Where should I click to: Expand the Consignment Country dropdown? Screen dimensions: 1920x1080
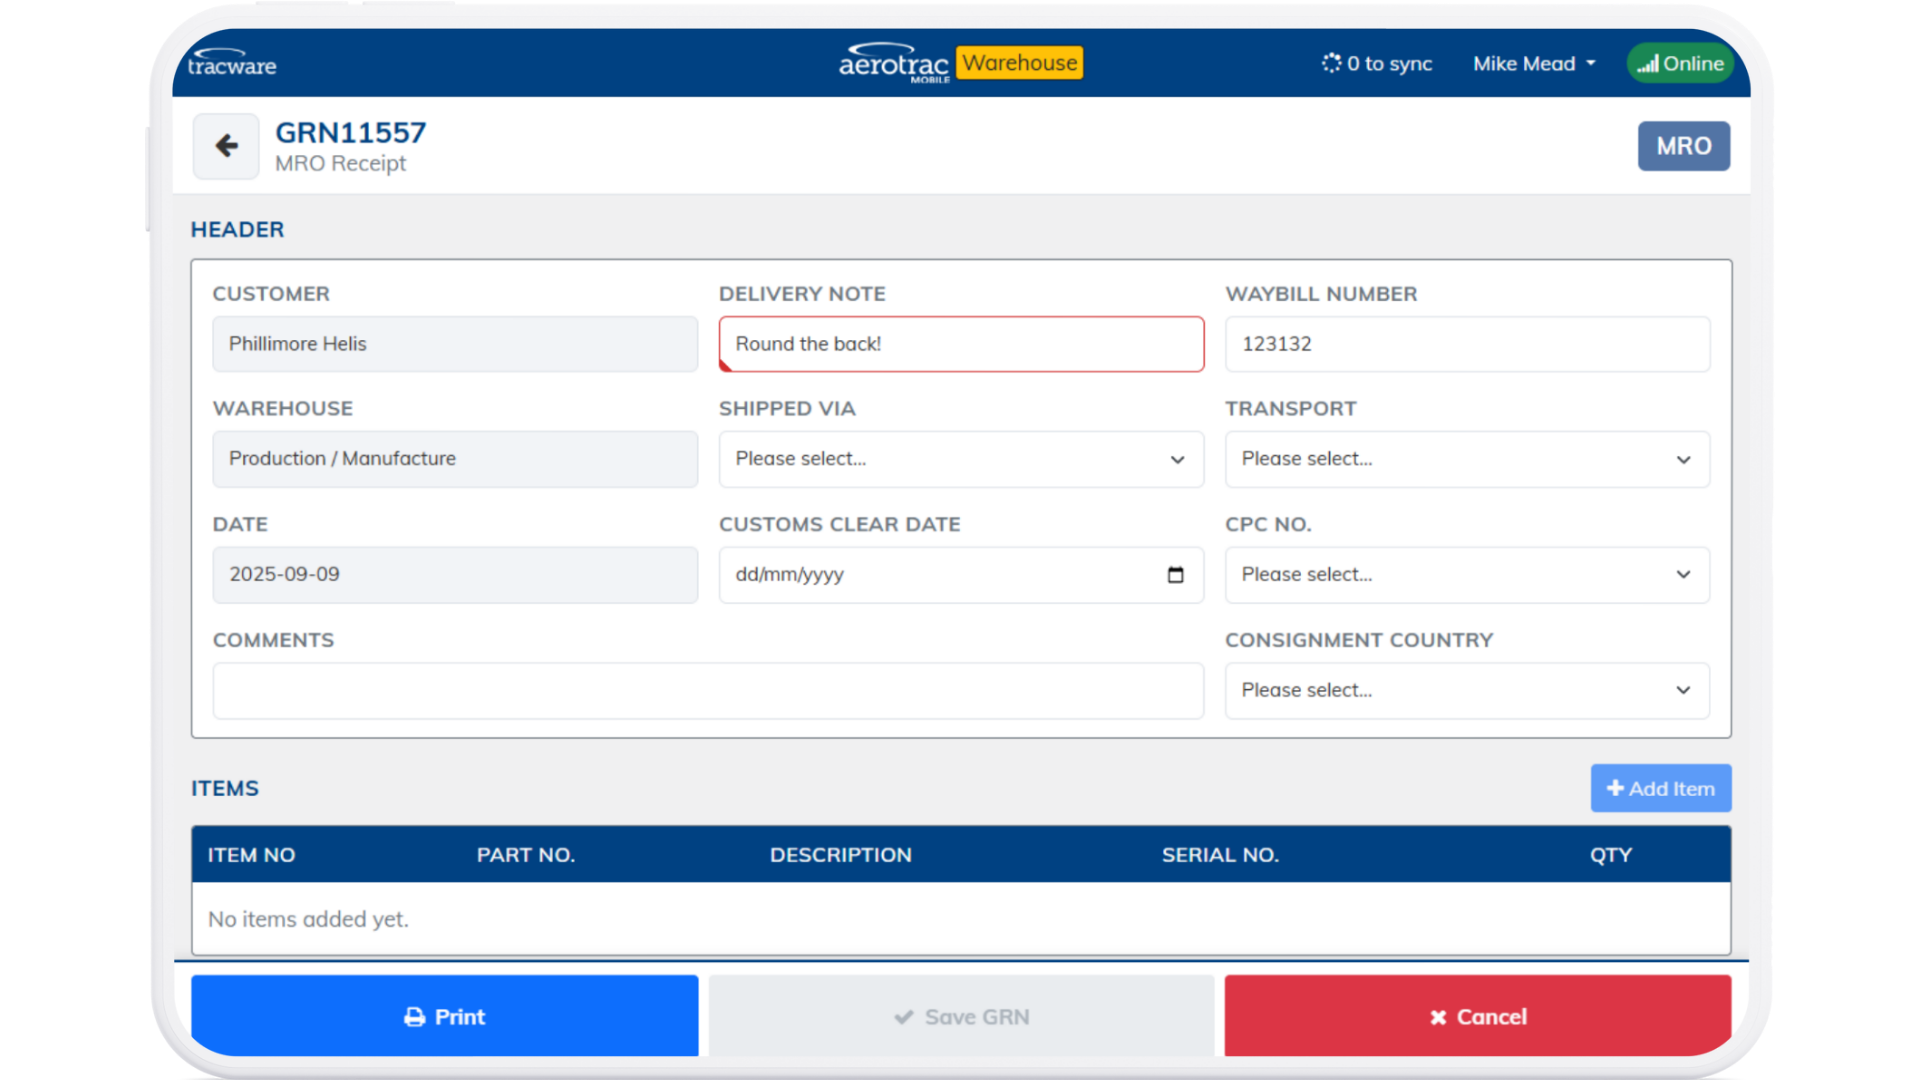click(x=1467, y=691)
